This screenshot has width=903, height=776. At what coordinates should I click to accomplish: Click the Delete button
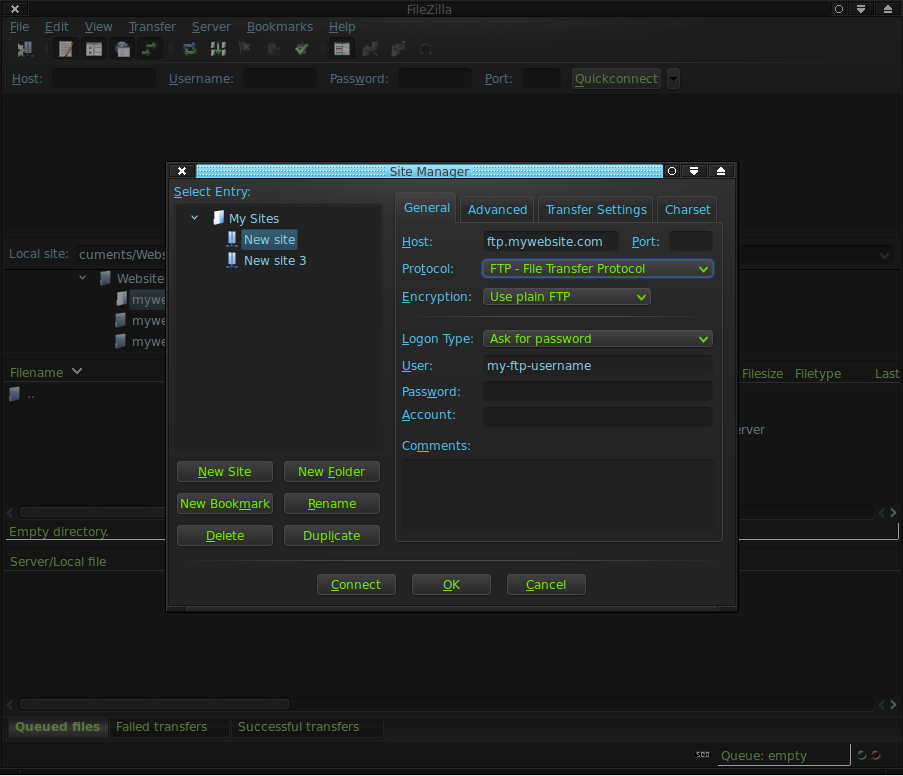(225, 535)
